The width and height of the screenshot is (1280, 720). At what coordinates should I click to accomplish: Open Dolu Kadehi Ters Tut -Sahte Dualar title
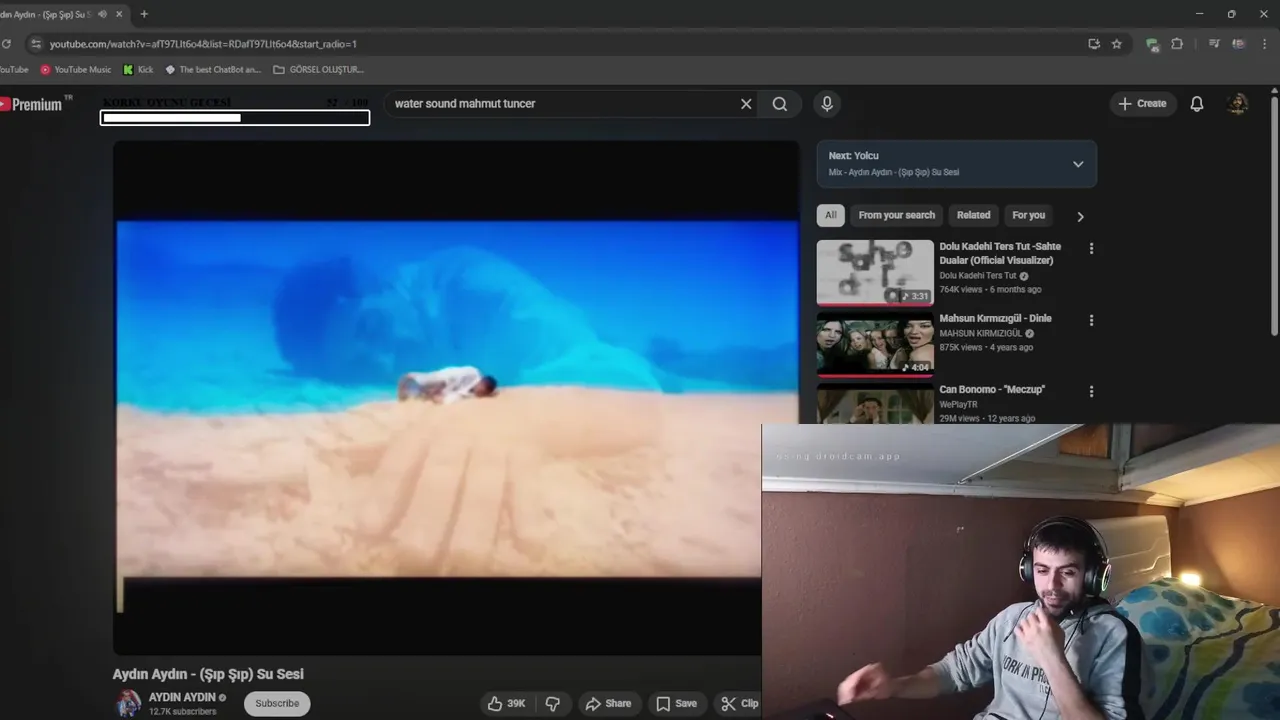pyautogui.click(x=1000, y=253)
